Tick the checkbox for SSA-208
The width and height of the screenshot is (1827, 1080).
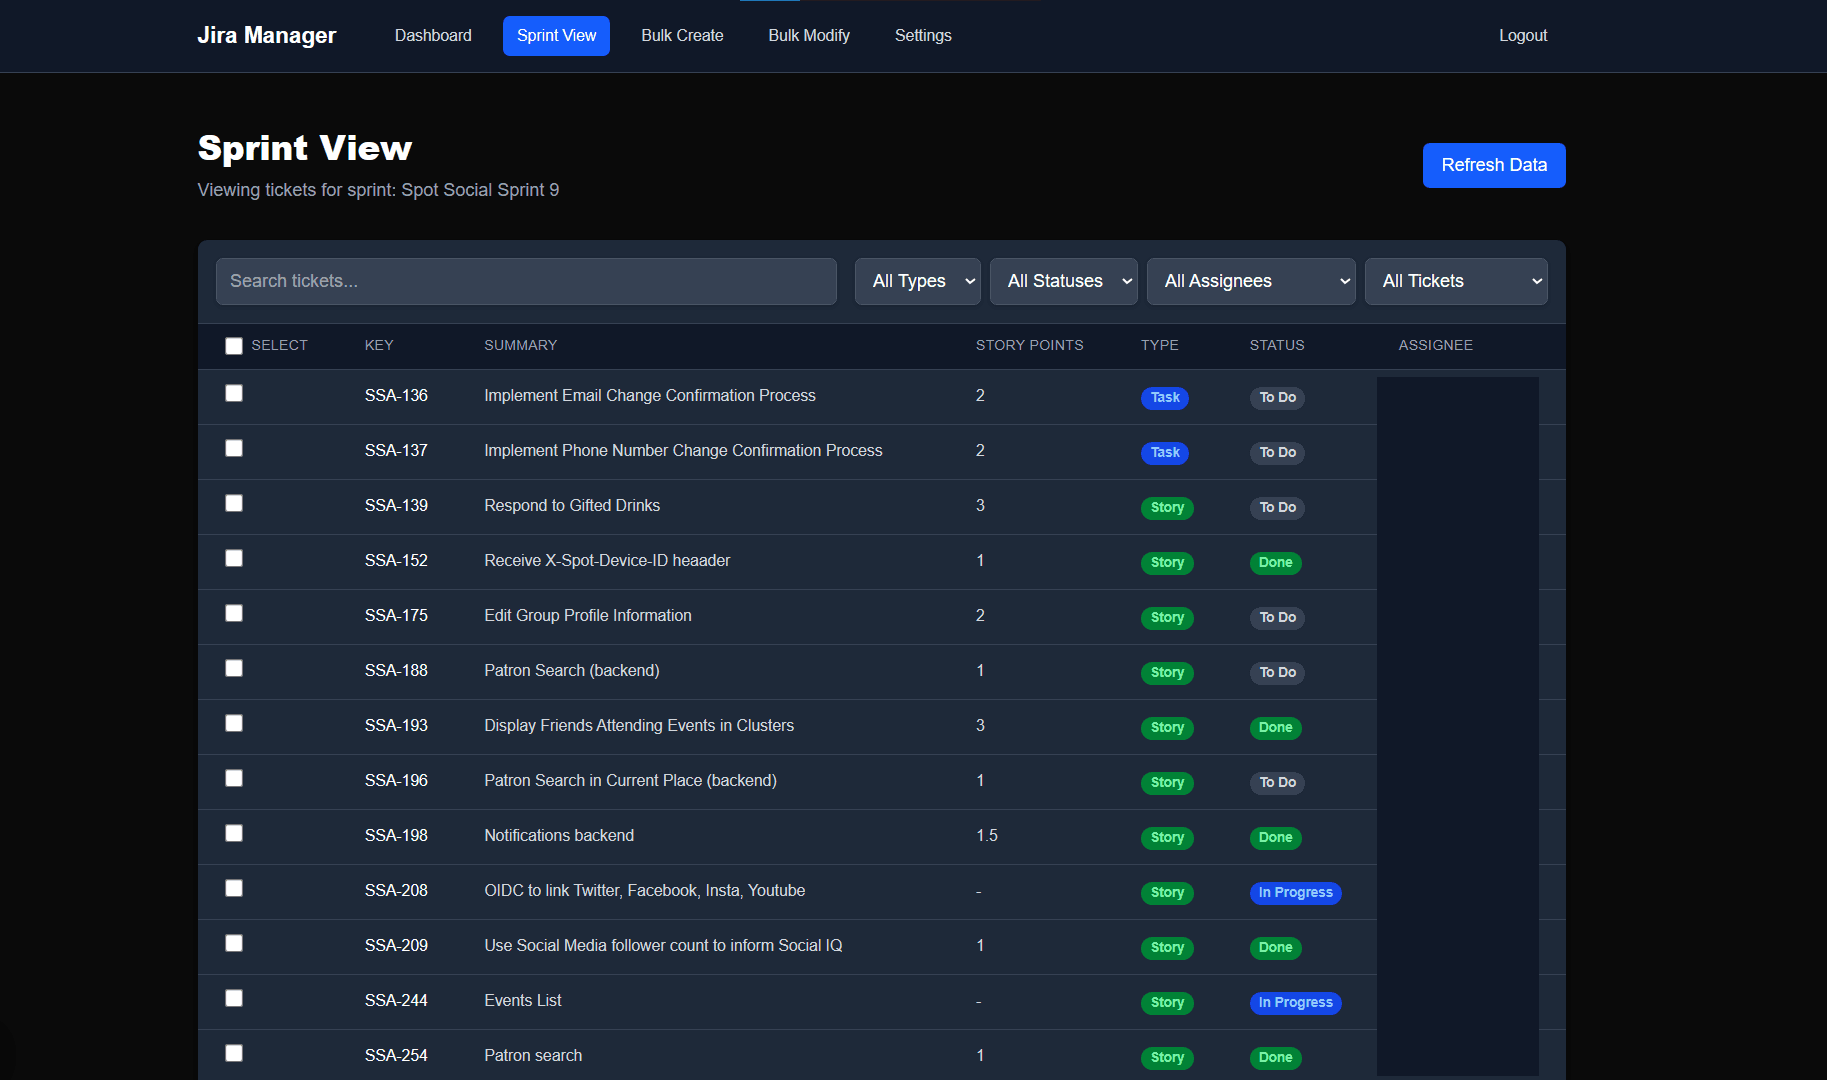coord(234,888)
